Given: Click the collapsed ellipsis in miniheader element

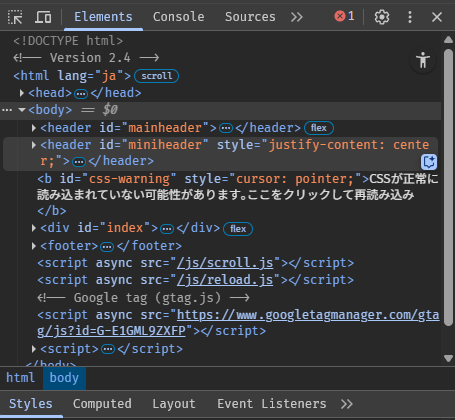Looking at the screenshot, I should pos(79,162).
